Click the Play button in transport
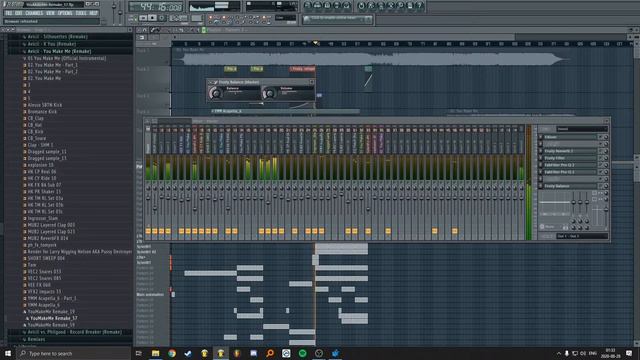Image resolution: width=640 pixels, height=360 pixels. 143,18
